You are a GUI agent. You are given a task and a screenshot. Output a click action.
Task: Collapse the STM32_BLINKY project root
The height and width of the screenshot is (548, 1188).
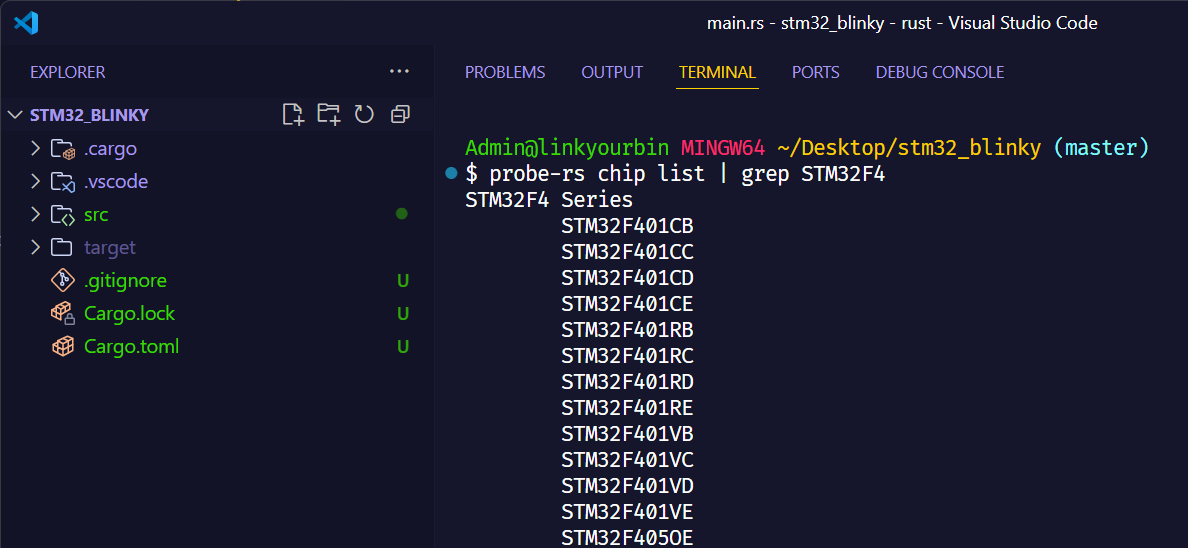coord(15,115)
